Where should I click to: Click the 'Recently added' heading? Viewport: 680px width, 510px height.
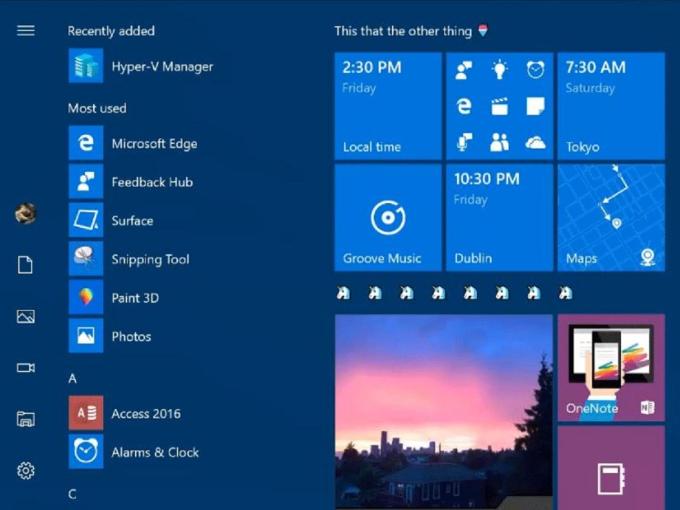pyautogui.click(x=111, y=31)
